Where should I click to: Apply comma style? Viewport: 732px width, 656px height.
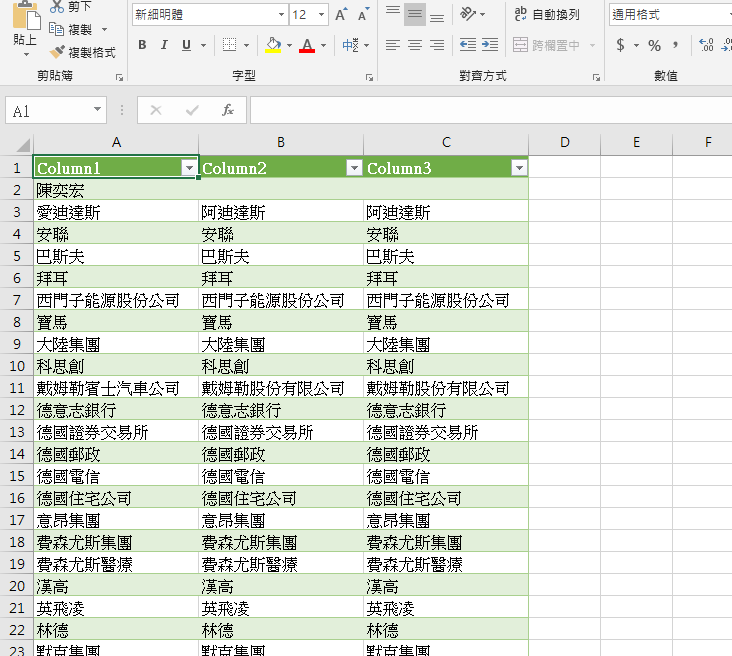(676, 45)
